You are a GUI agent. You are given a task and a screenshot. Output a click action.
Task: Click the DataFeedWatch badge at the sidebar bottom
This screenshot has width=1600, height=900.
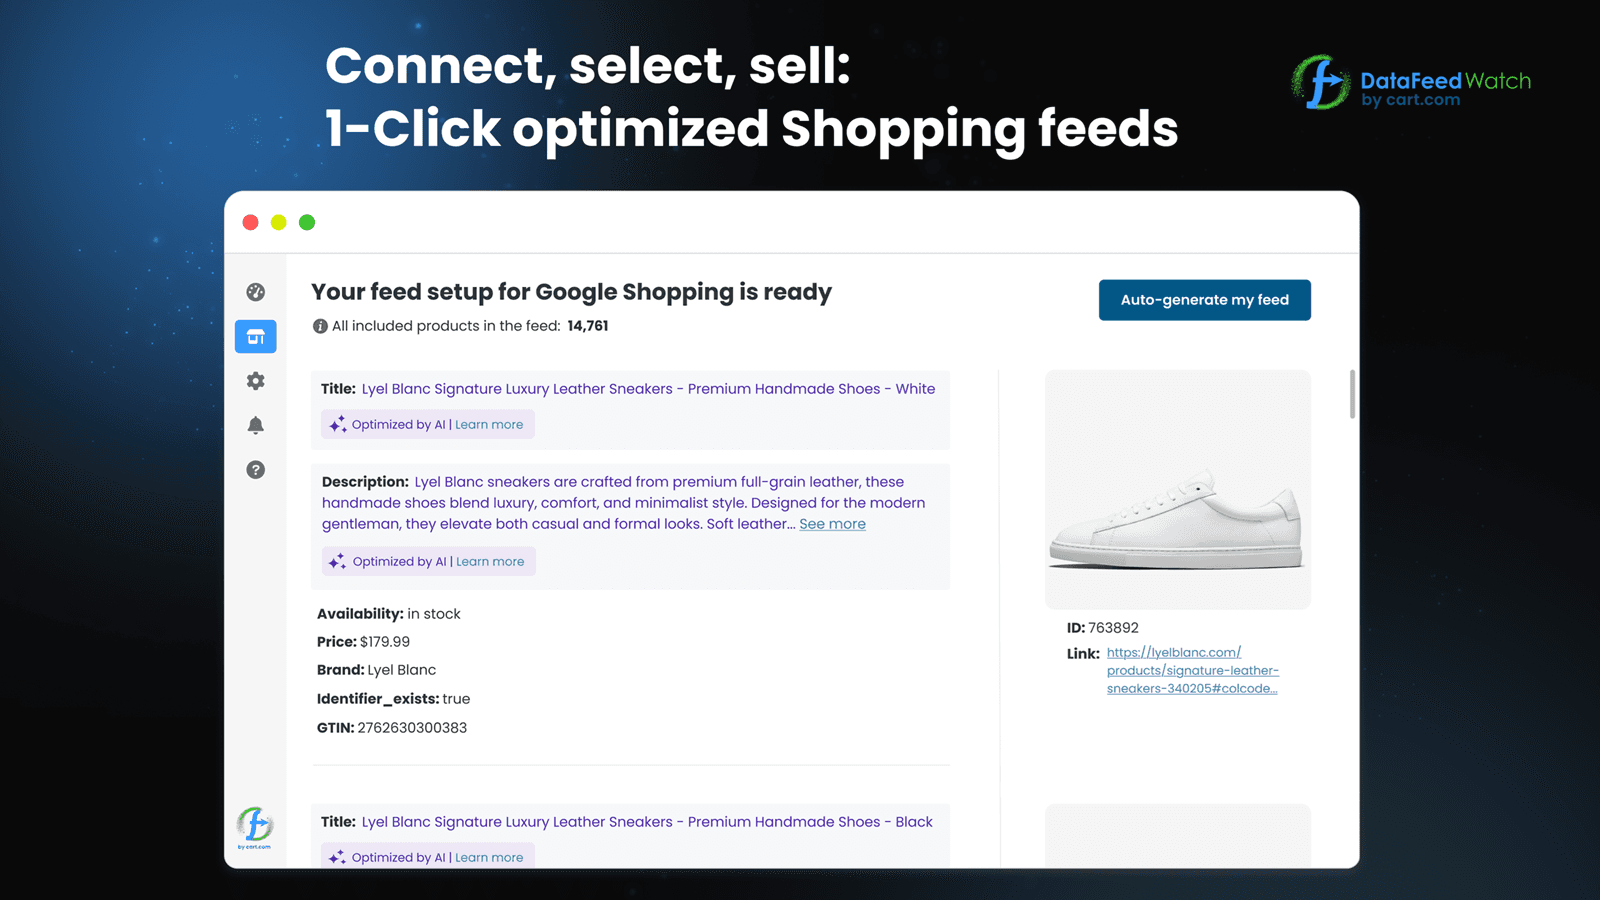point(255,828)
